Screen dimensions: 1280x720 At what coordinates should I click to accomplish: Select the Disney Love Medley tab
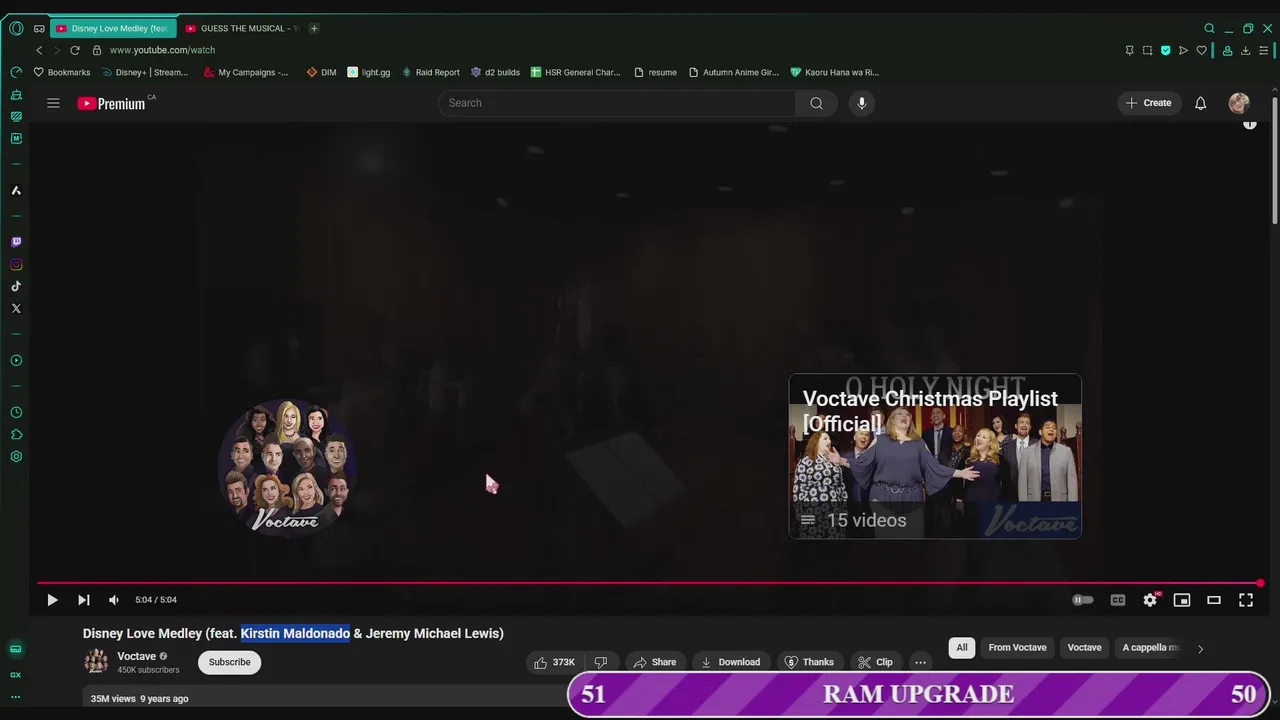[x=115, y=28]
